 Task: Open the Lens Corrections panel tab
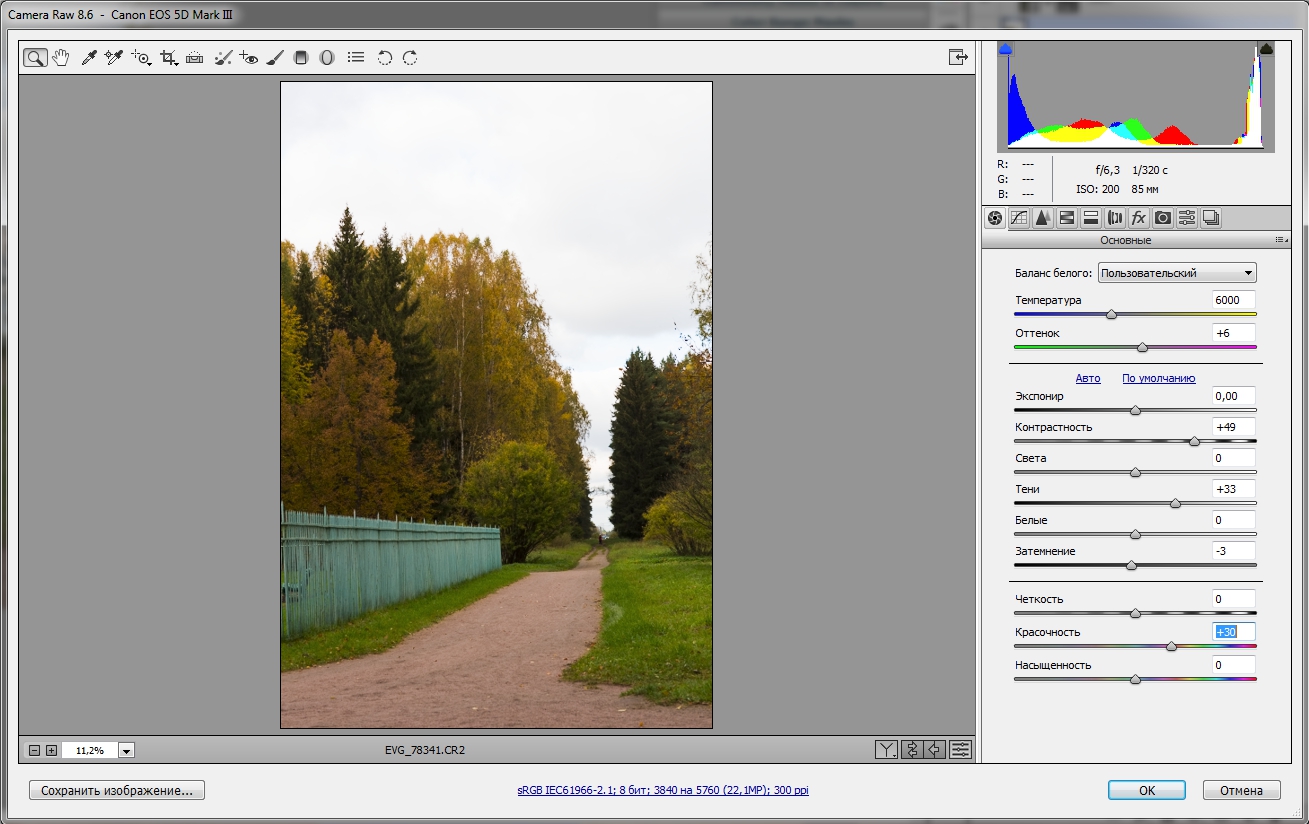(x=1115, y=218)
